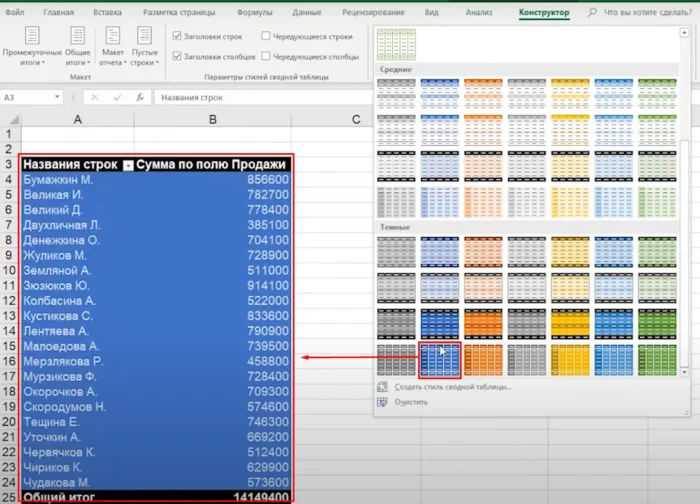The image size is (700, 504).
Task: Enable Чередующиеся столбцы checkbox
Action: tap(265, 57)
